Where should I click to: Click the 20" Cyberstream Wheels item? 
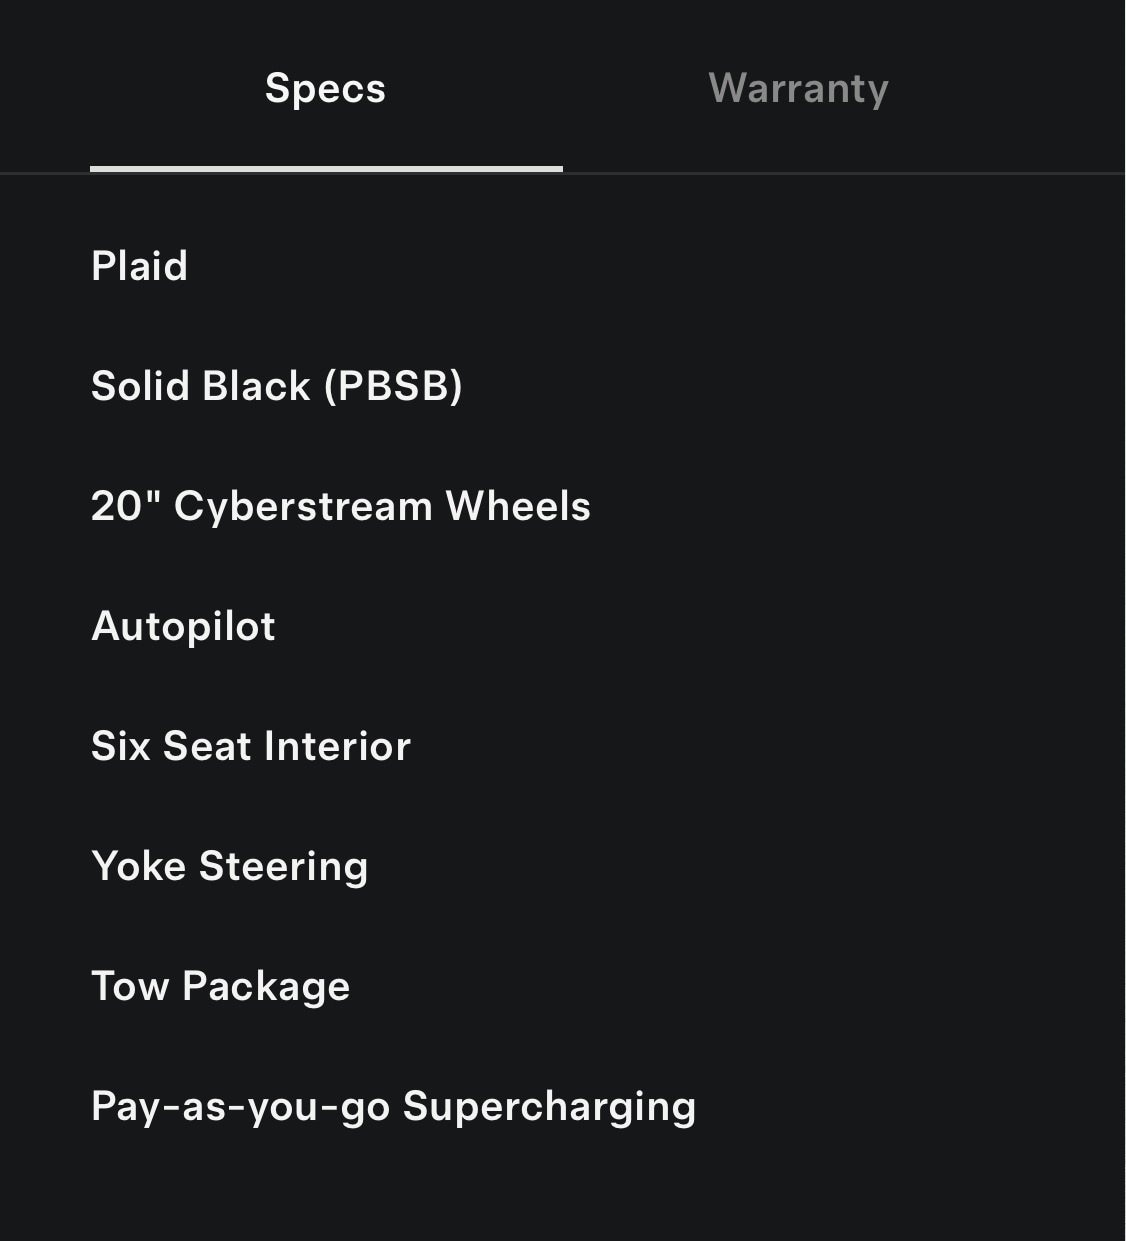pos(340,506)
